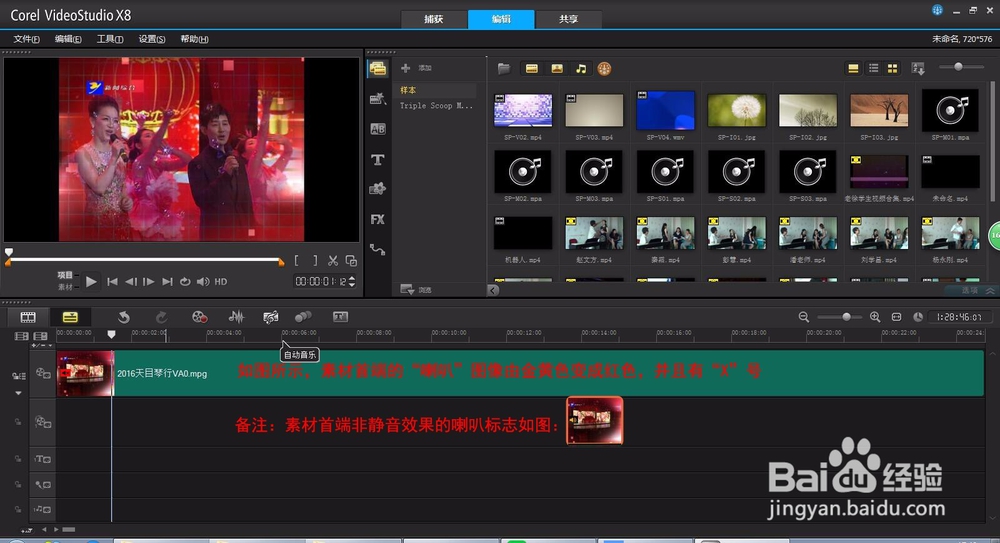This screenshot has width=1000, height=543.
Task: Open the track motion tool
Action: click(303, 317)
